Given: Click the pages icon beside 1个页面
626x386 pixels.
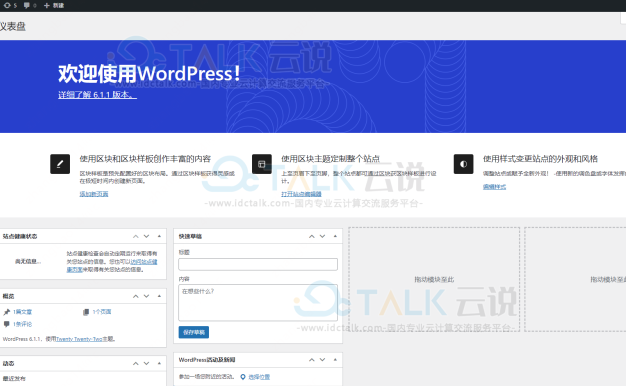Looking at the screenshot, I should point(86,312).
